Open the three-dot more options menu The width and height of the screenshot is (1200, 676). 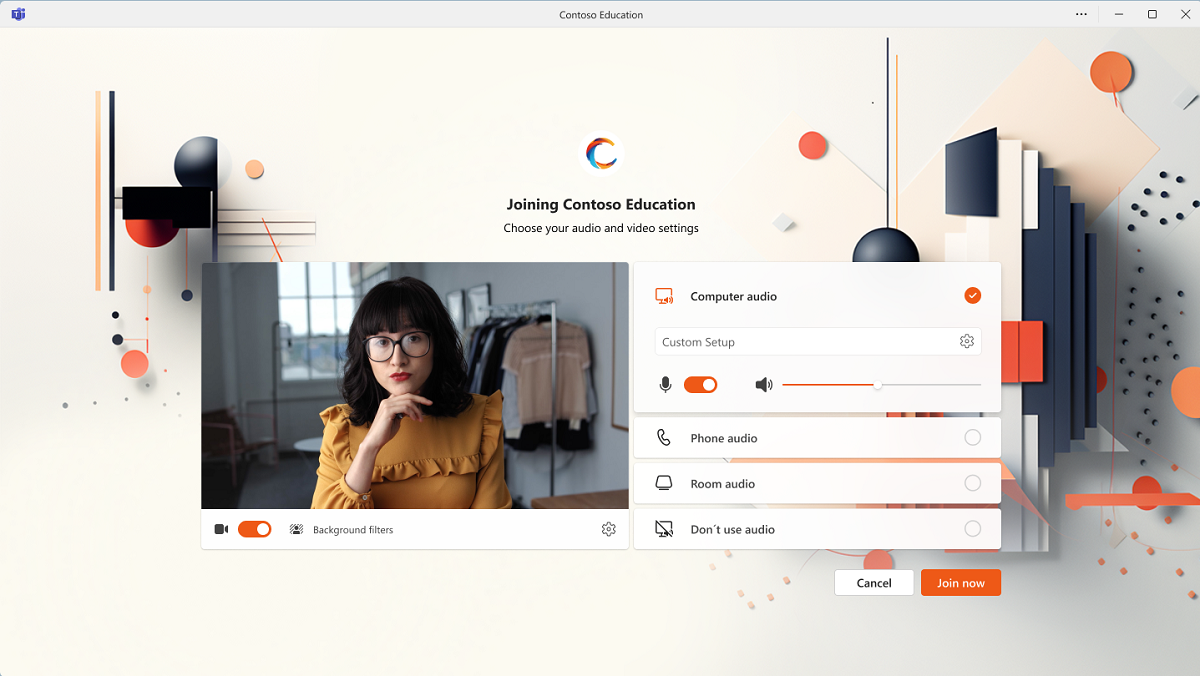[x=1081, y=14]
